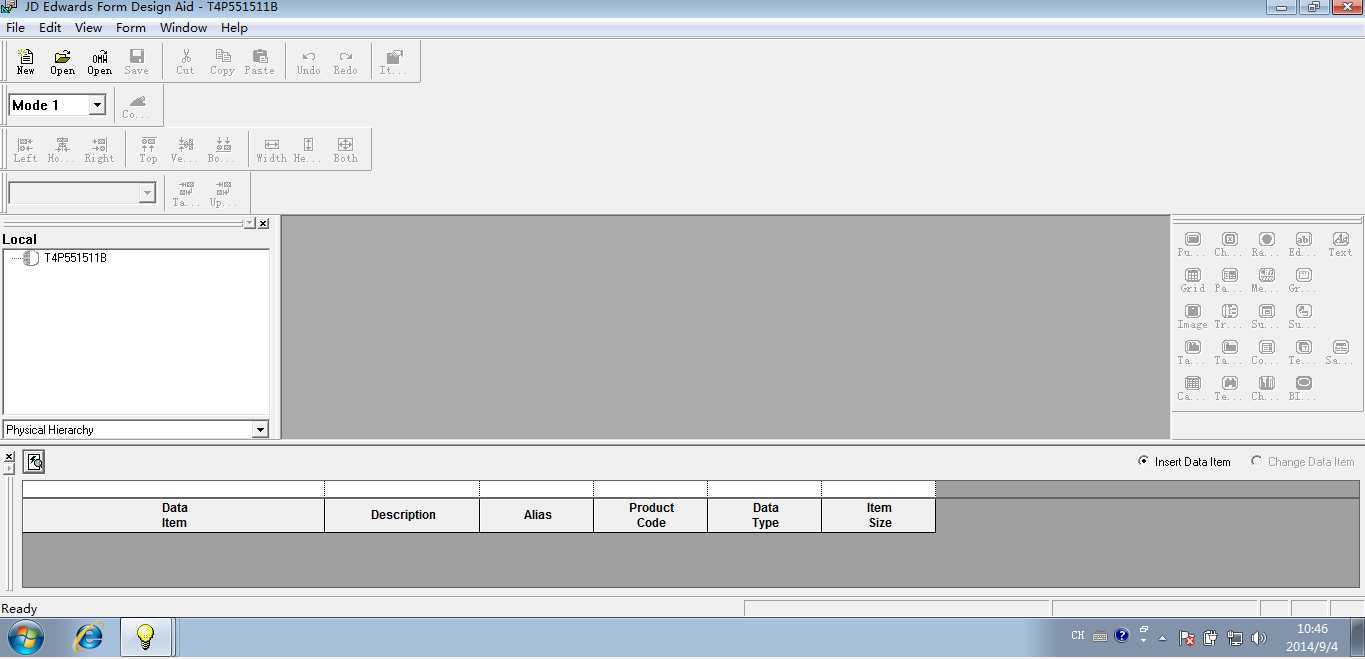Click the volume speaker tray icon

tap(1258, 638)
